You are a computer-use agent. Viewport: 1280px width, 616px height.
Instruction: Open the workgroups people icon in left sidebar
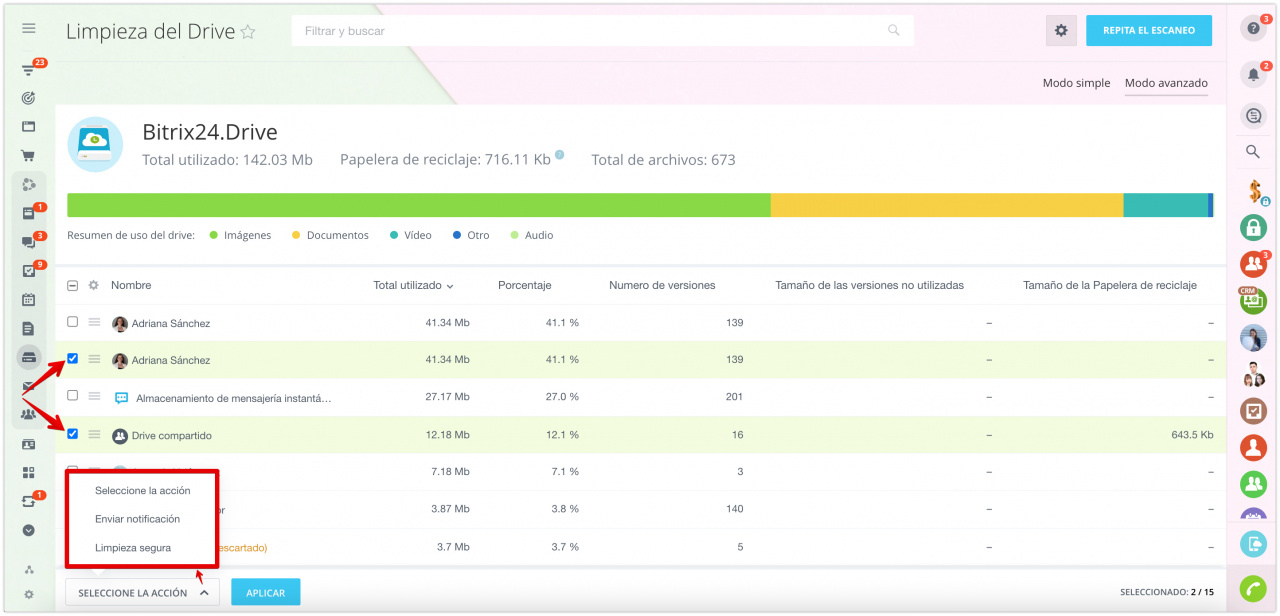(29, 414)
